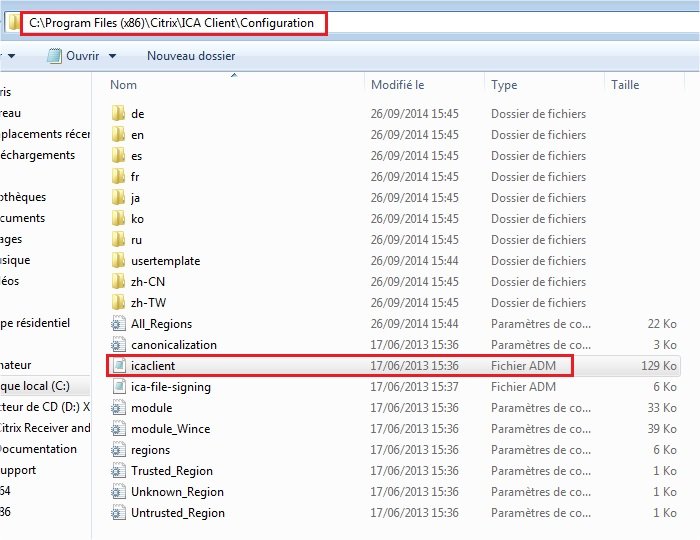The height and width of the screenshot is (540, 700).
Task: Click the icaclient ADM file icon
Action: tap(119, 366)
